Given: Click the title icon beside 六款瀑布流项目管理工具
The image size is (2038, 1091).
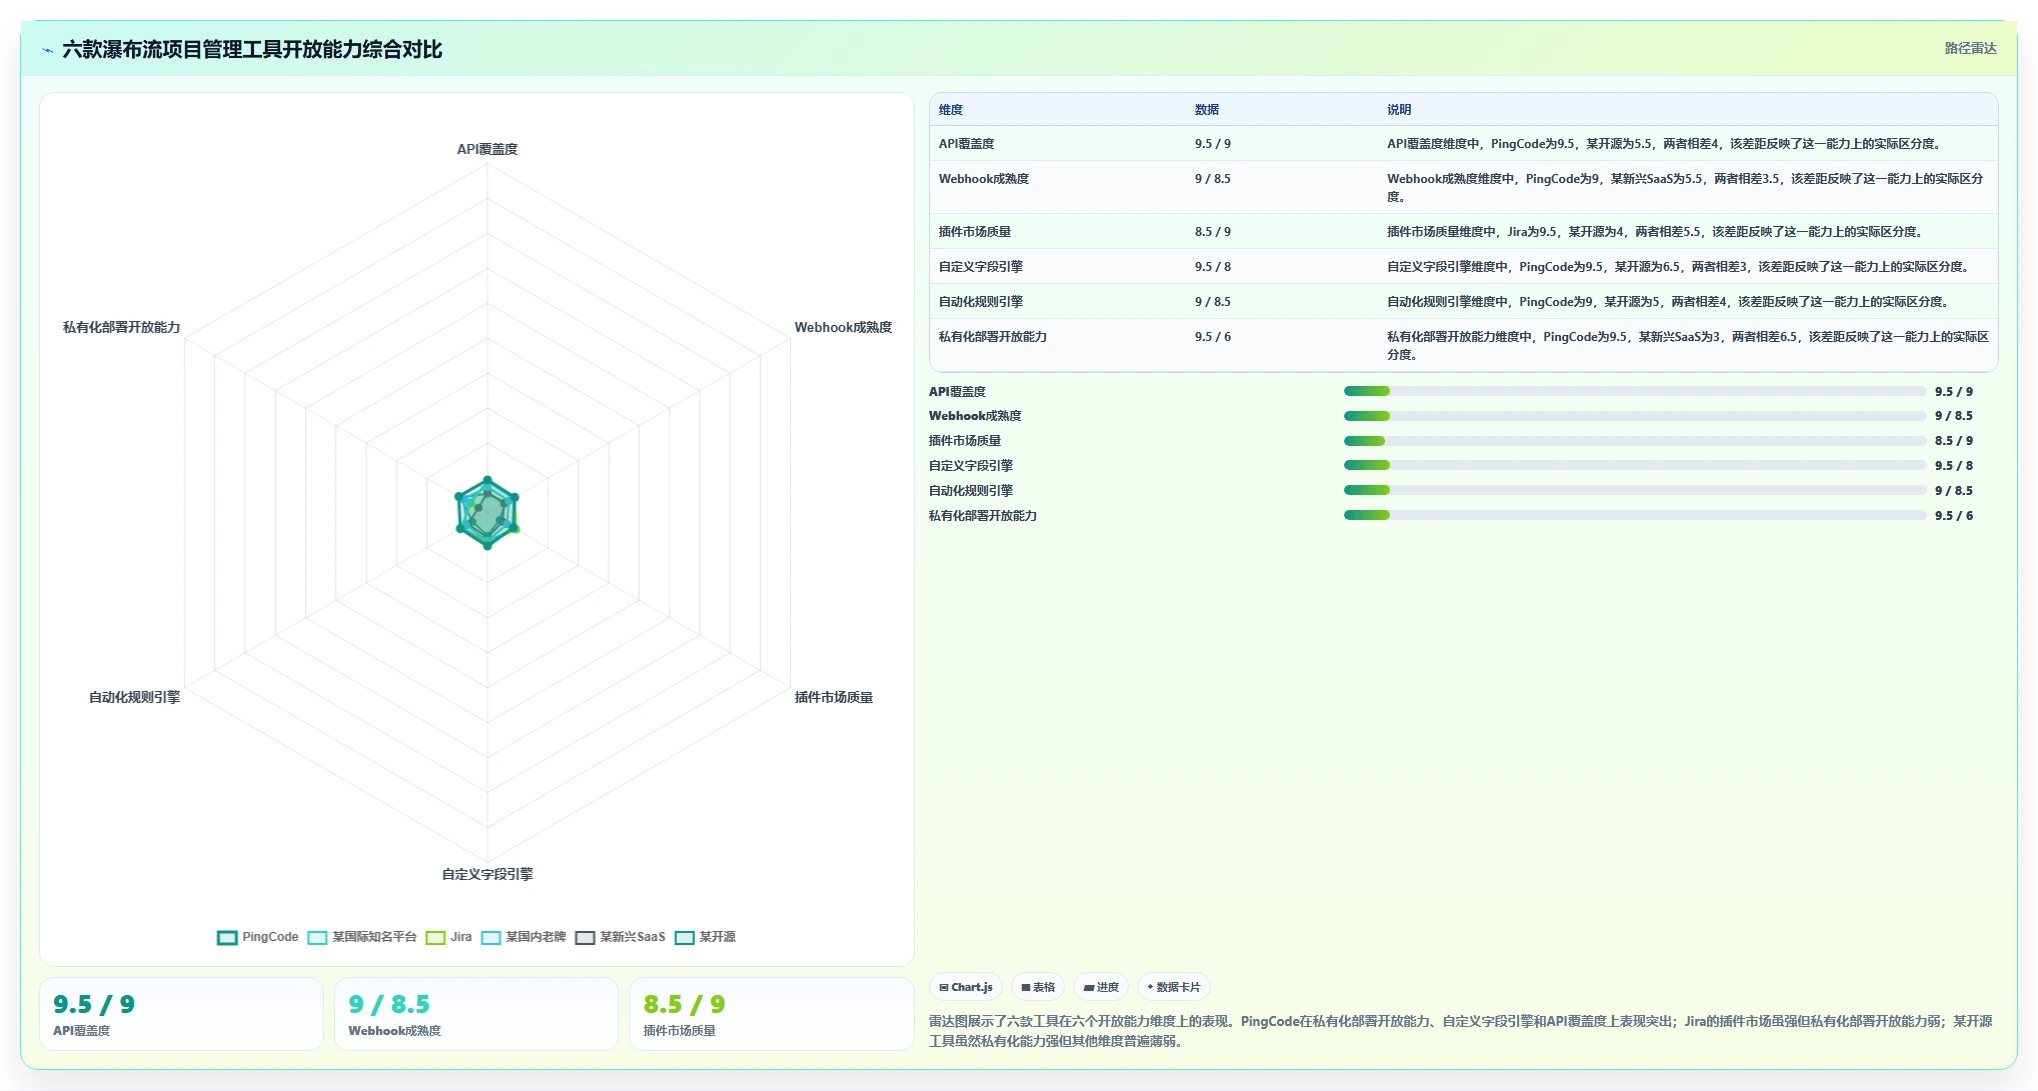Looking at the screenshot, I should [47, 50].
